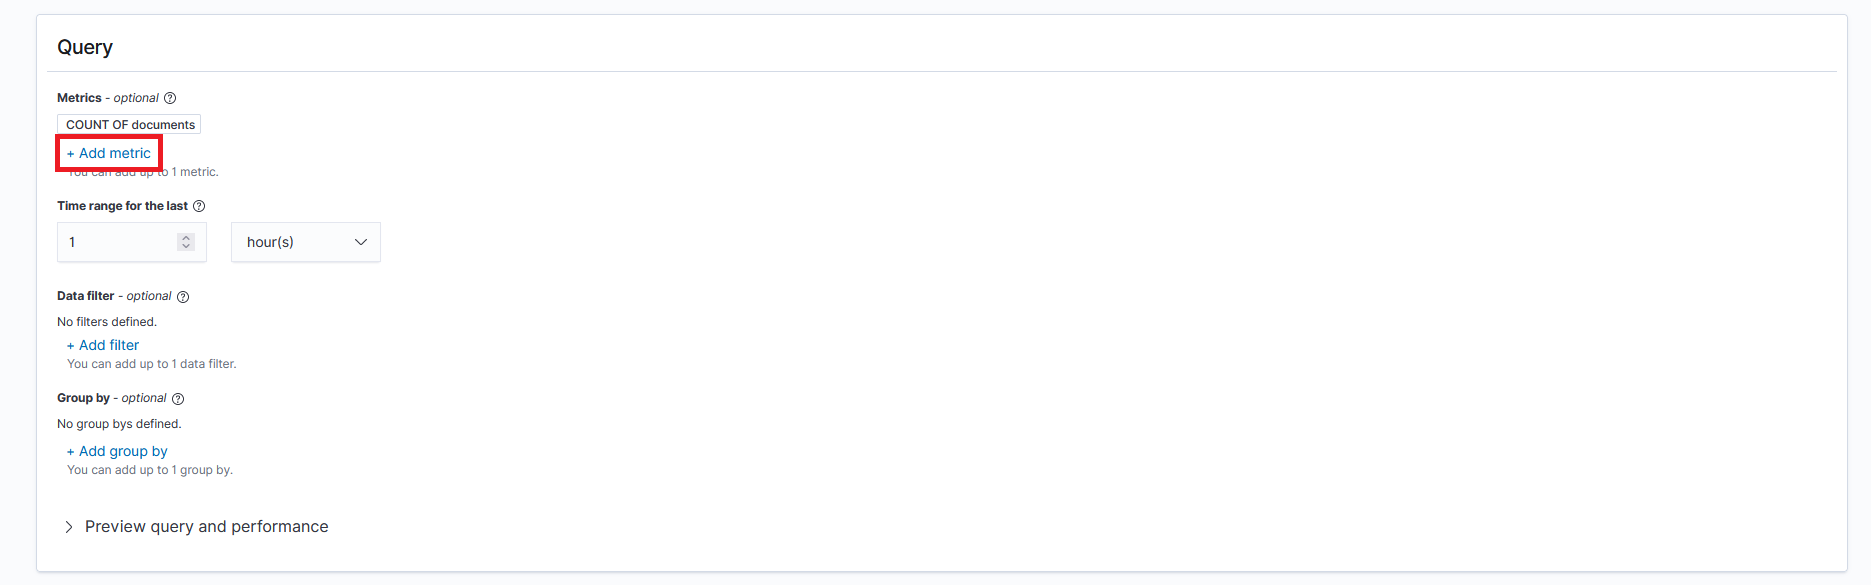Click the Data filter - optional label
The width and height of the screenshot is (1871, 585).
pos(114,296)
